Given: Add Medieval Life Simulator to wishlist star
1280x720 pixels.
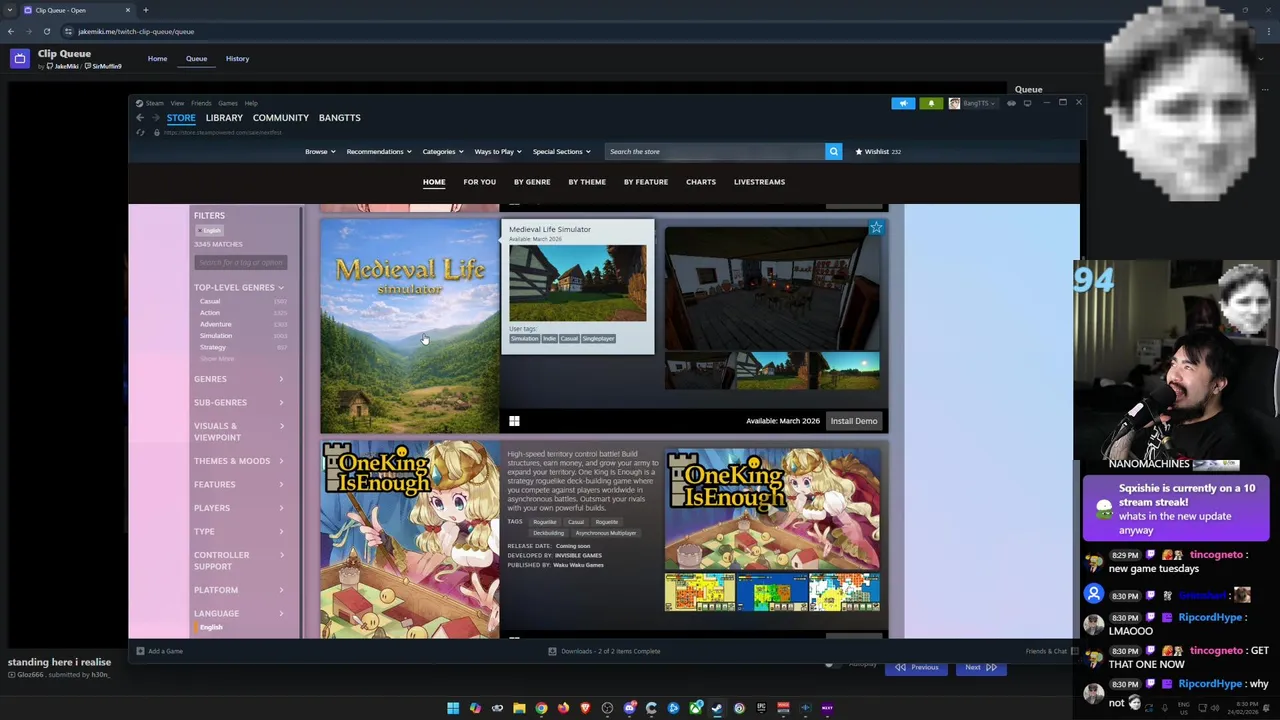Looking at the screenshot, I should tap(876, 228).
